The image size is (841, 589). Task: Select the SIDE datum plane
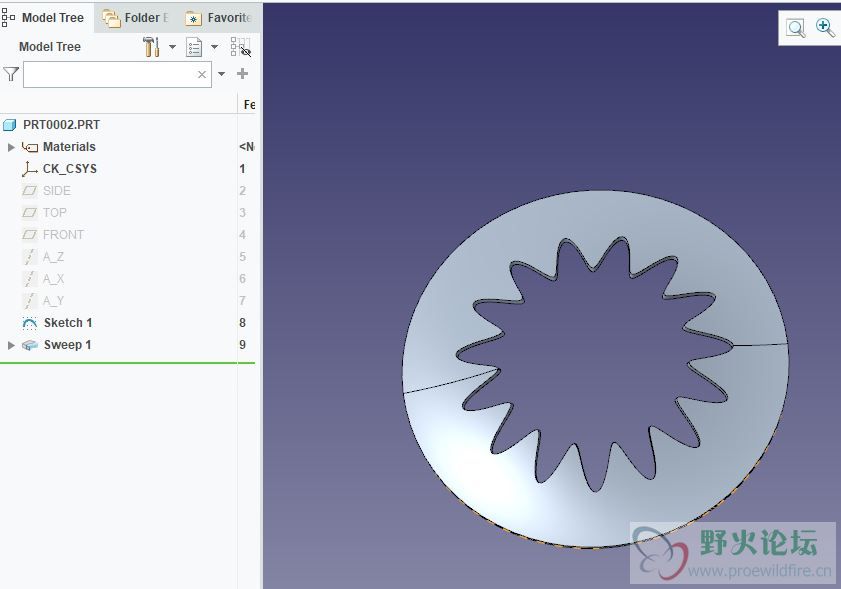coord(57,191)
